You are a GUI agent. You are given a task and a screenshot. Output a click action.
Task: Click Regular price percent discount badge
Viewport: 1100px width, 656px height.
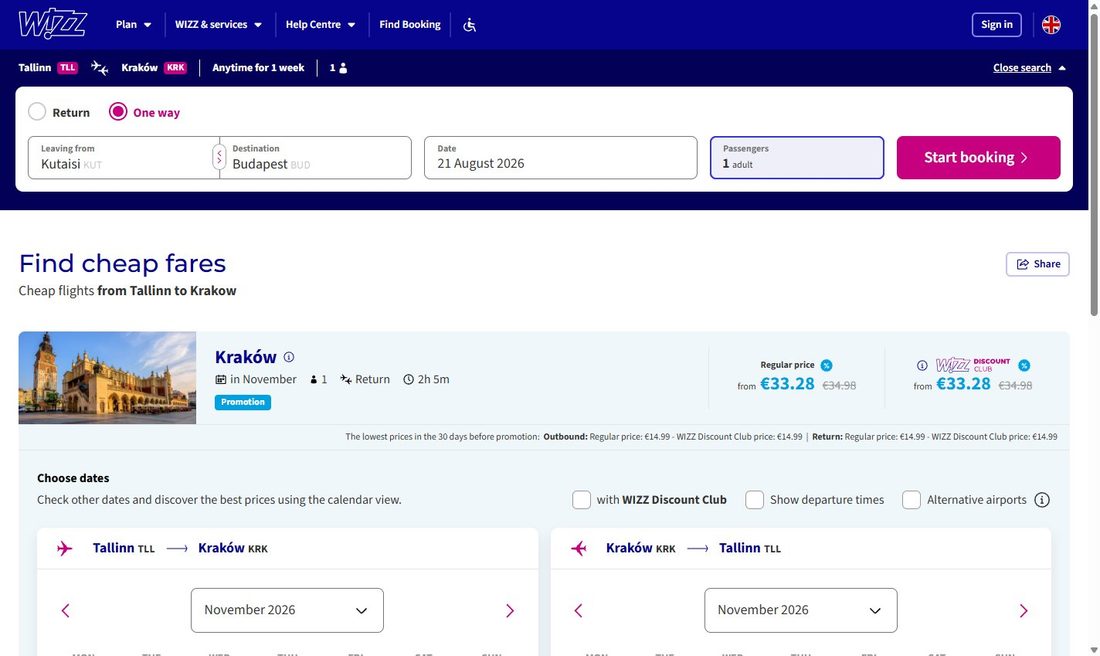coord(826,366)
